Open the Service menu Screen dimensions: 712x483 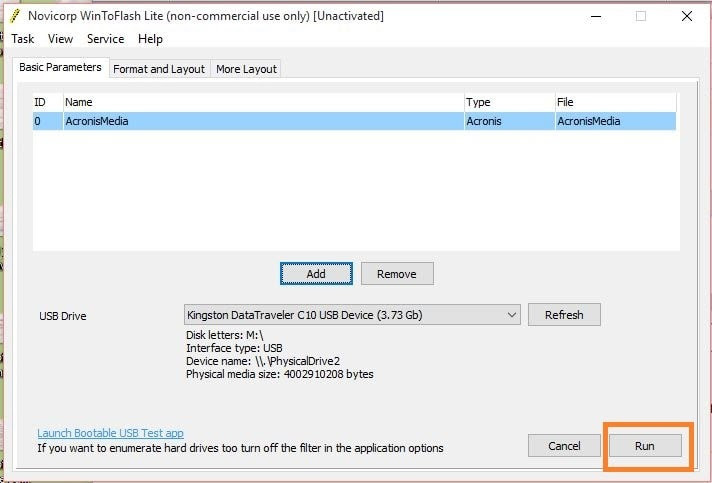click(x=105, y=39)
